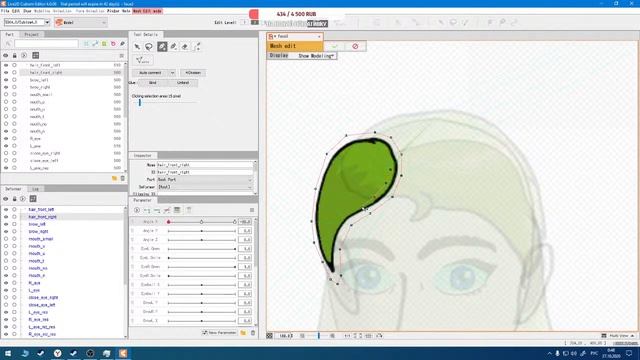Click the parameter list settings icon

click(x=177, y=210)
